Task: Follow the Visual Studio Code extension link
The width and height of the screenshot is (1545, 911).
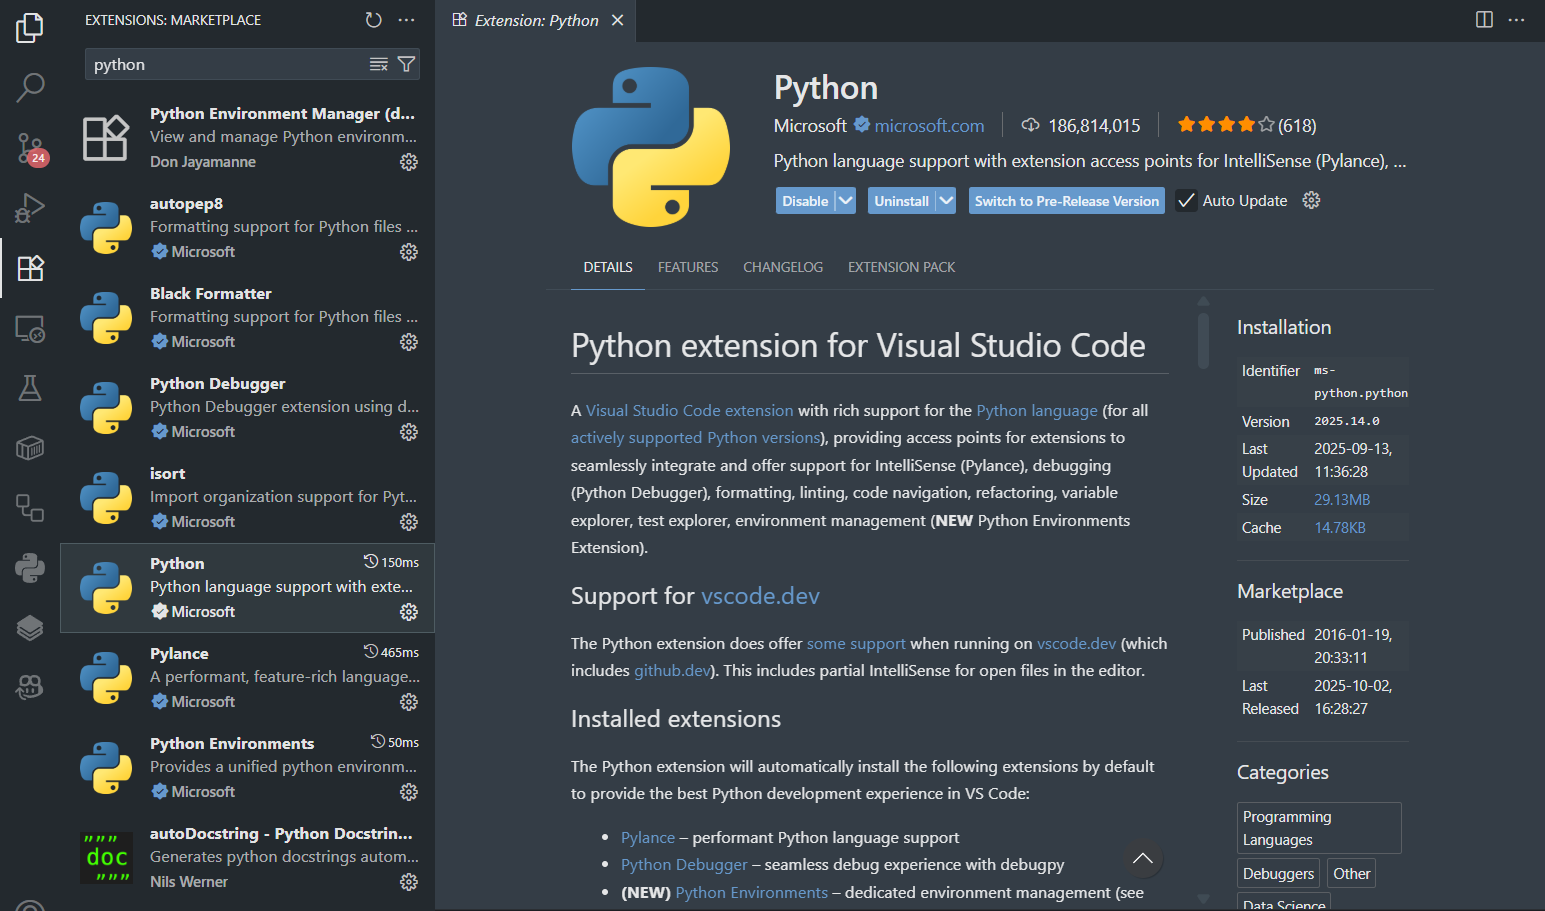Action: (690, 411)
